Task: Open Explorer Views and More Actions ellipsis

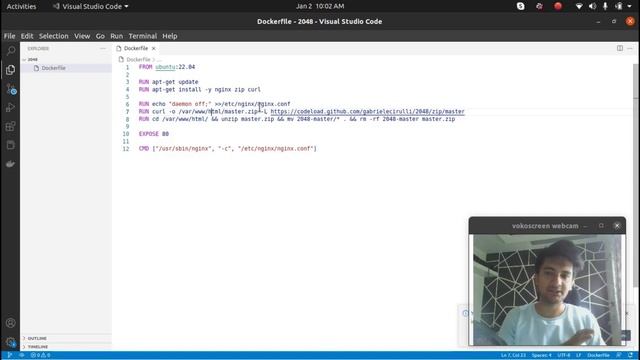Action: 103,48
